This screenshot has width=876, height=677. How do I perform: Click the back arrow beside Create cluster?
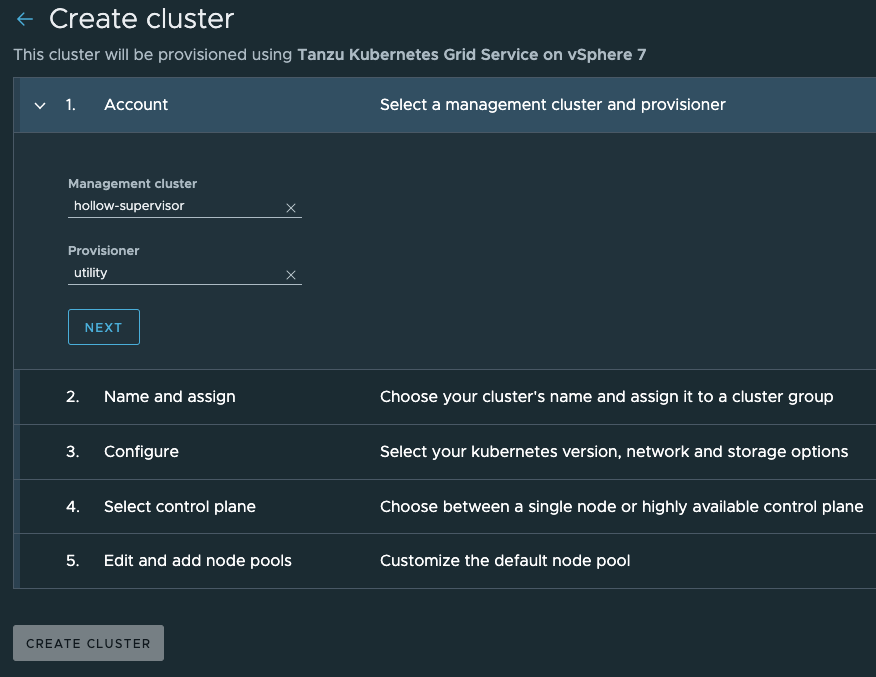[25, 19]
